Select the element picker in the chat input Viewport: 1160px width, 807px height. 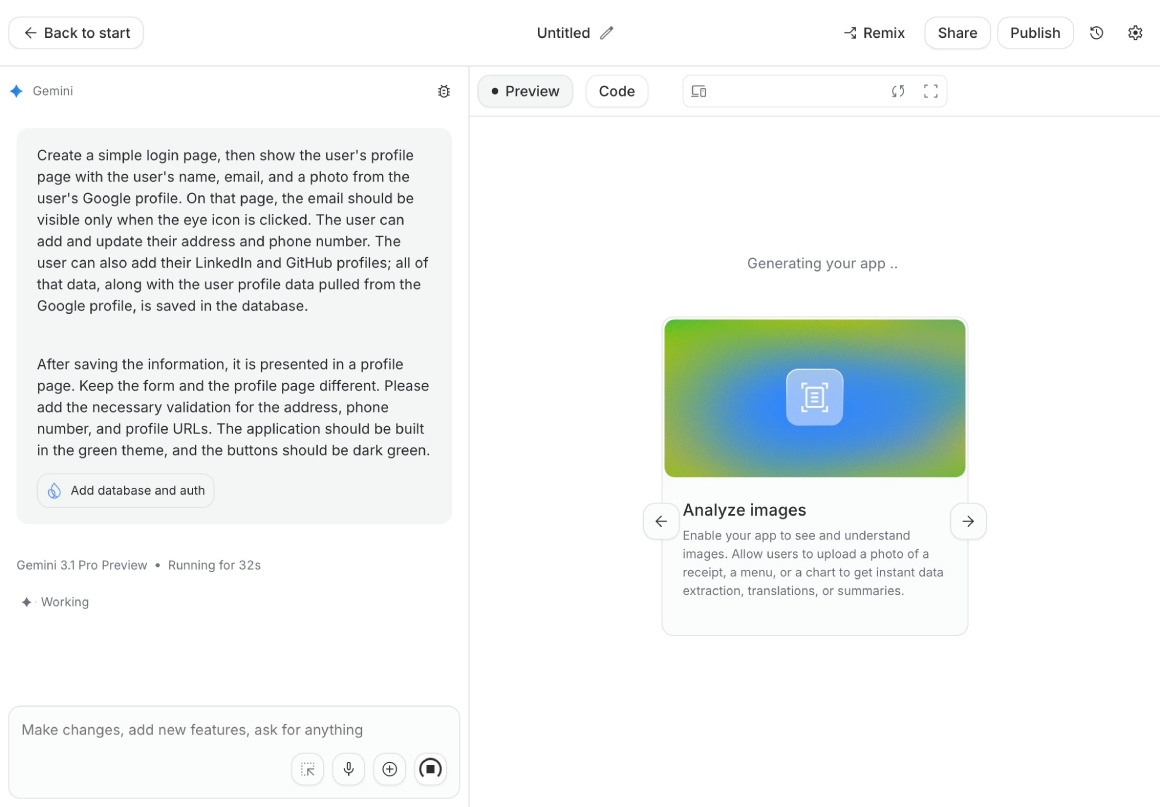[x=307, y=769]
